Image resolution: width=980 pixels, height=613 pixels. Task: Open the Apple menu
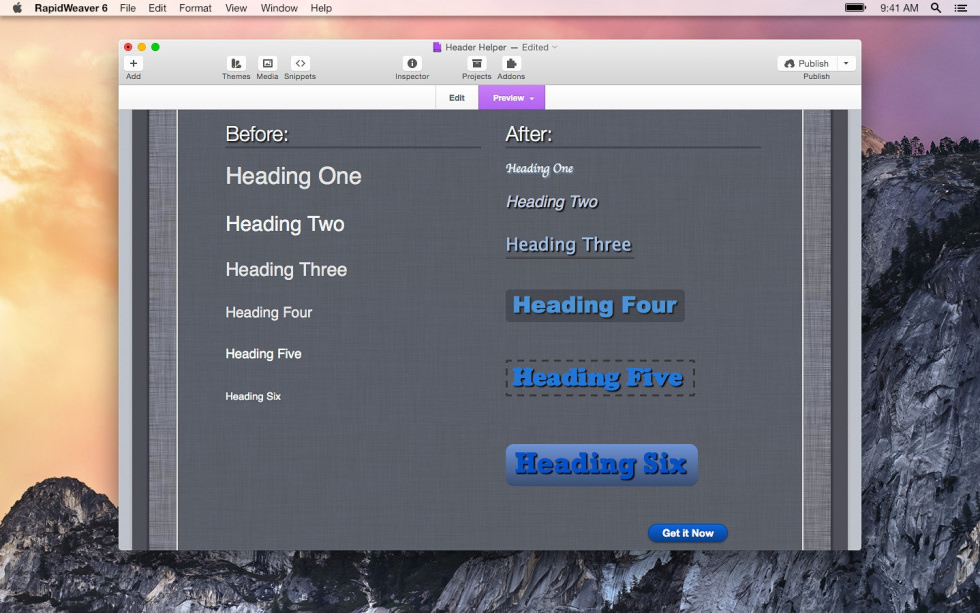(x=17, y=7)
